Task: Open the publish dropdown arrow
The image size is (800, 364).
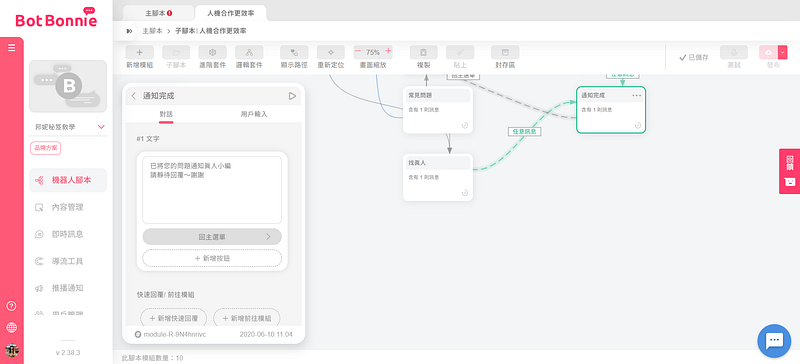Action: 783,52
